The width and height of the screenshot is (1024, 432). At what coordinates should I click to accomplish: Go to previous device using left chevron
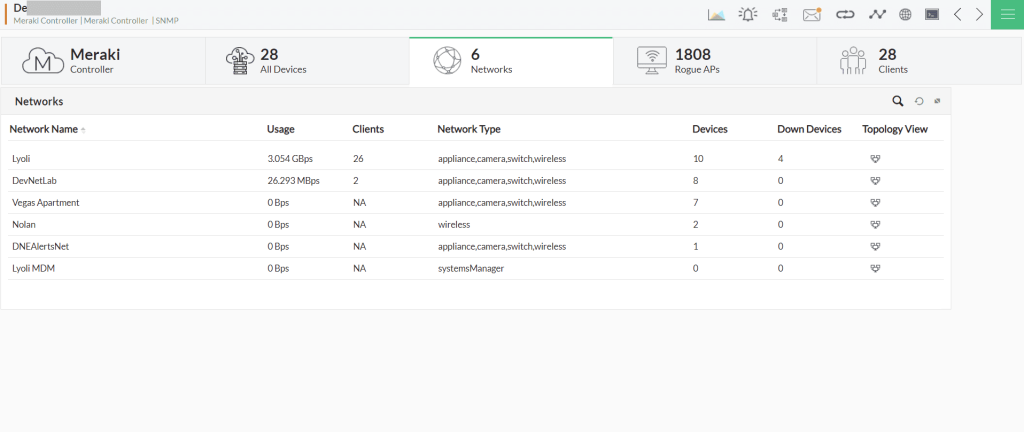coord(957,14)
